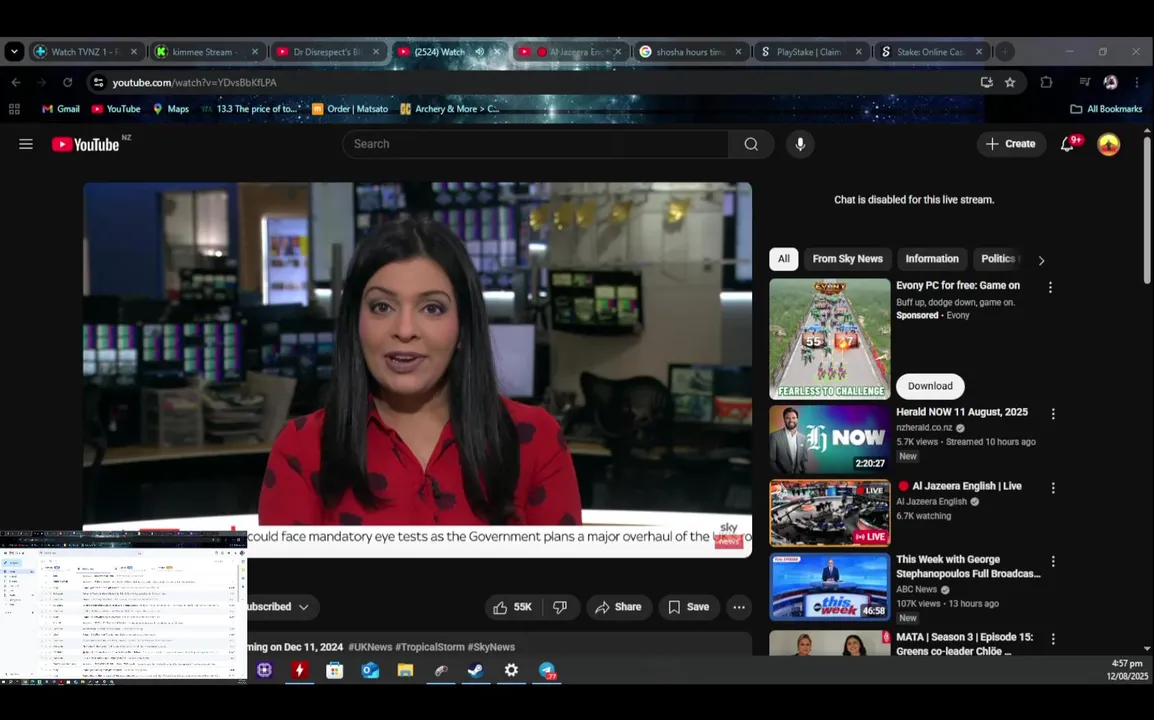The width and height of the screenshot is (1154, 720).
Task: Open site information icon in address bar
Action: tap(99, 82)
